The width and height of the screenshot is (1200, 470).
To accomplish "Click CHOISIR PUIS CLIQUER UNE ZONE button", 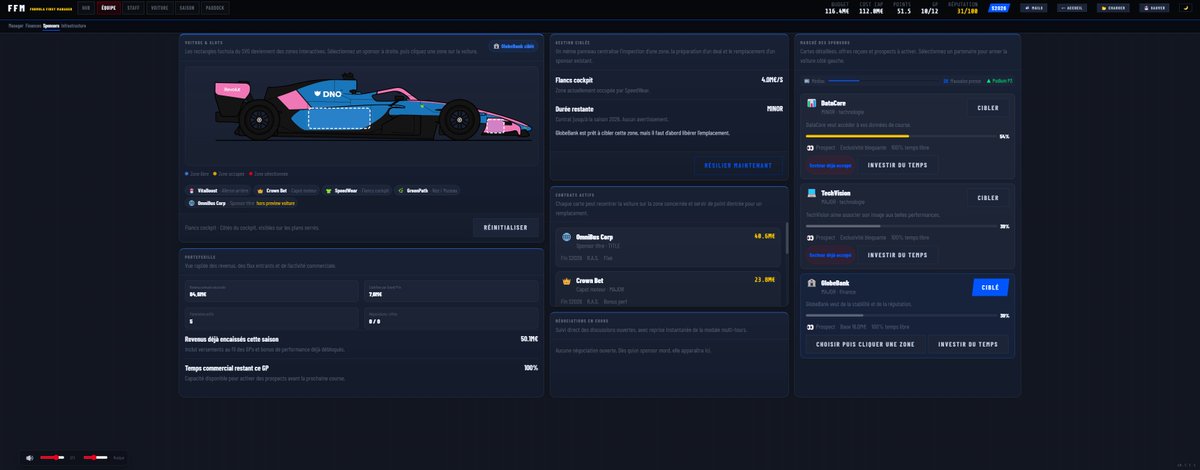I will tap(864, 344).
